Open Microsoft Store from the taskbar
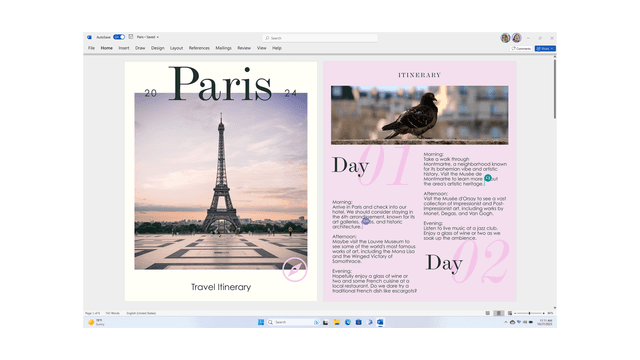Image resolution: width=640 pixels, height=360 pixels. tap(358, 322)
